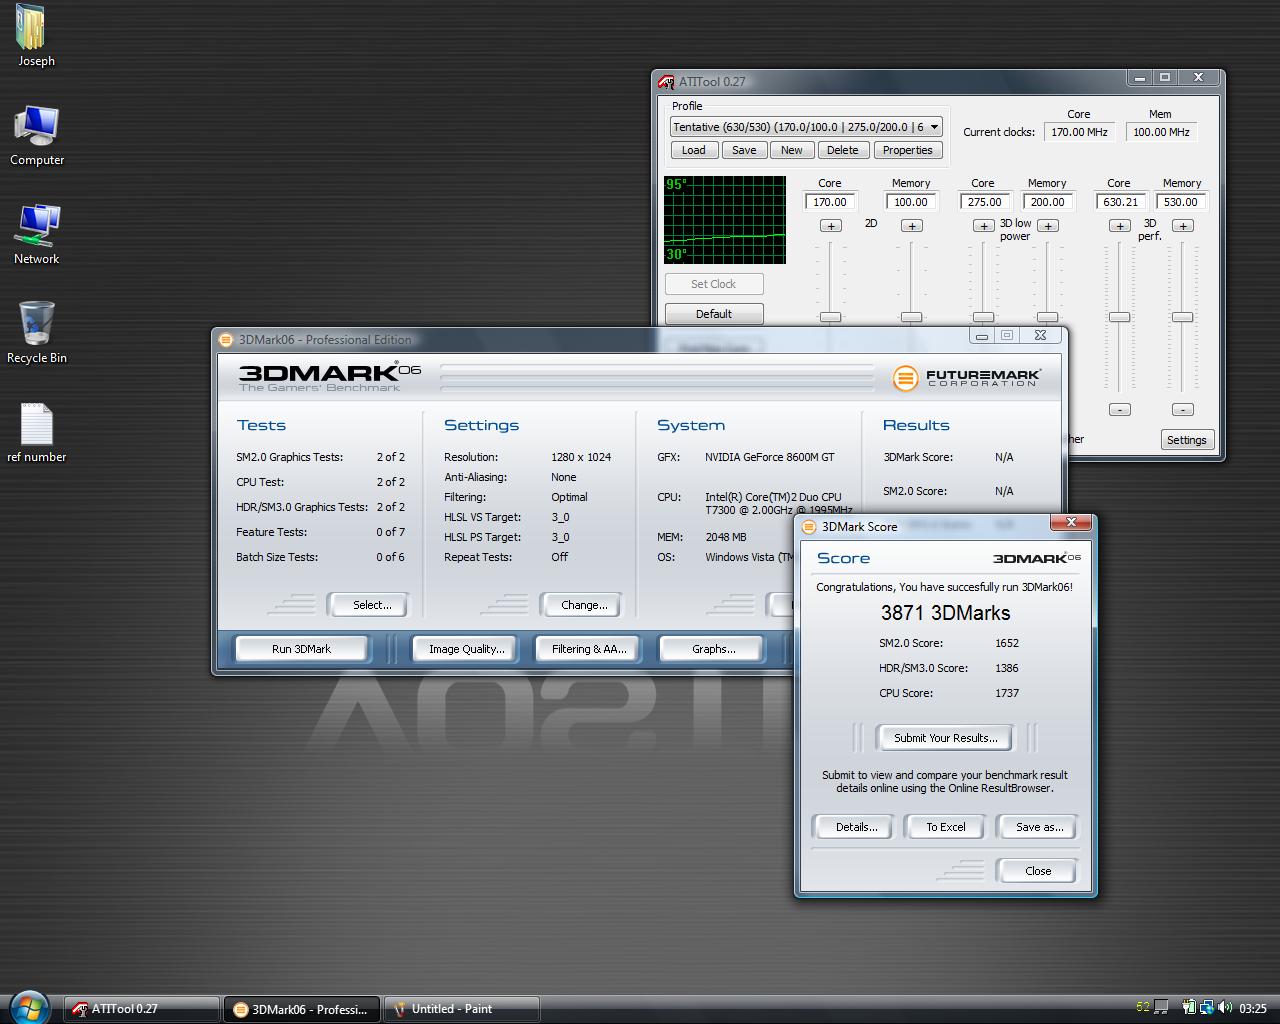Screen dimensions: 1280x1024
Task: Increase 3D low power Memory with plus
Action: (x=1047, y=226)
